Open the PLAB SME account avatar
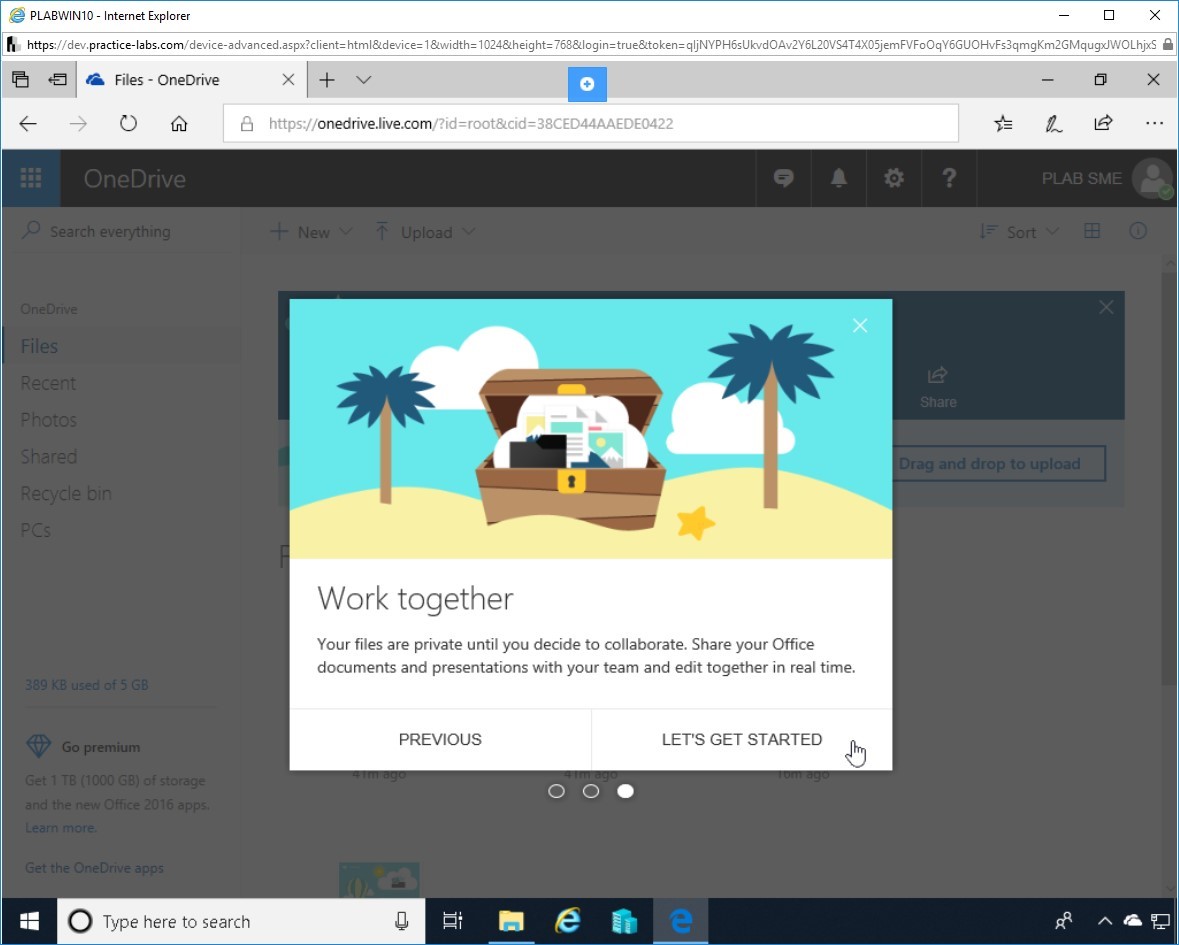The height and width of the screenshot is (945, 1179). [1153, 179]
